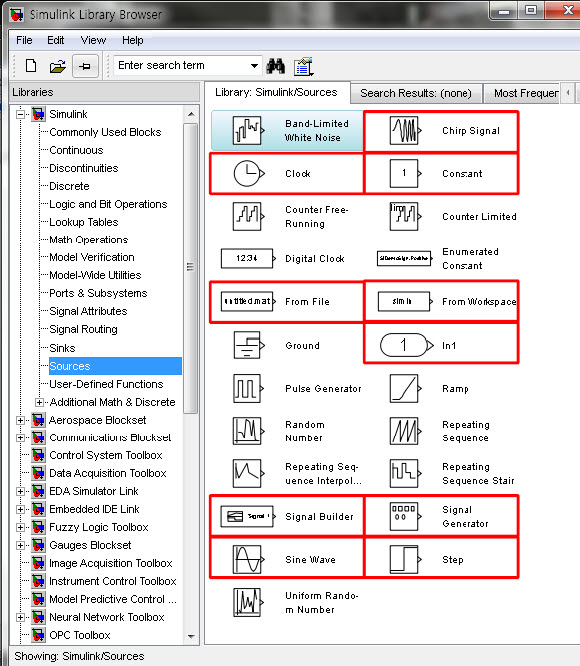580x666 pixels.
Task: Select the Continuous library
Action: tap(76, 150)
